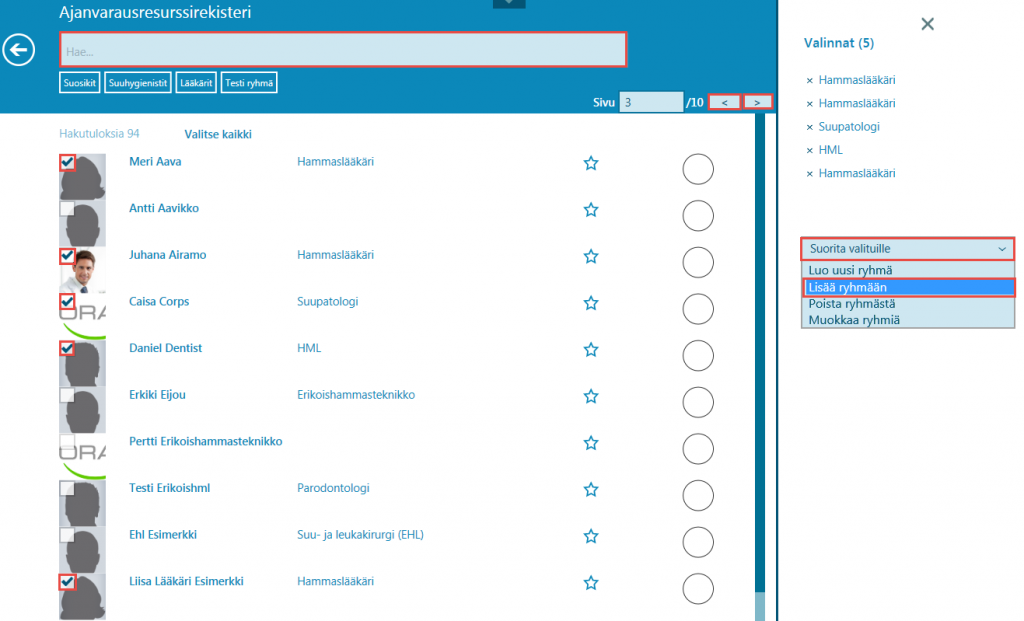Screen dimensions: 1024x621
Task: Select round radio button for Daniel Dentist
Action: coord(697,355)
